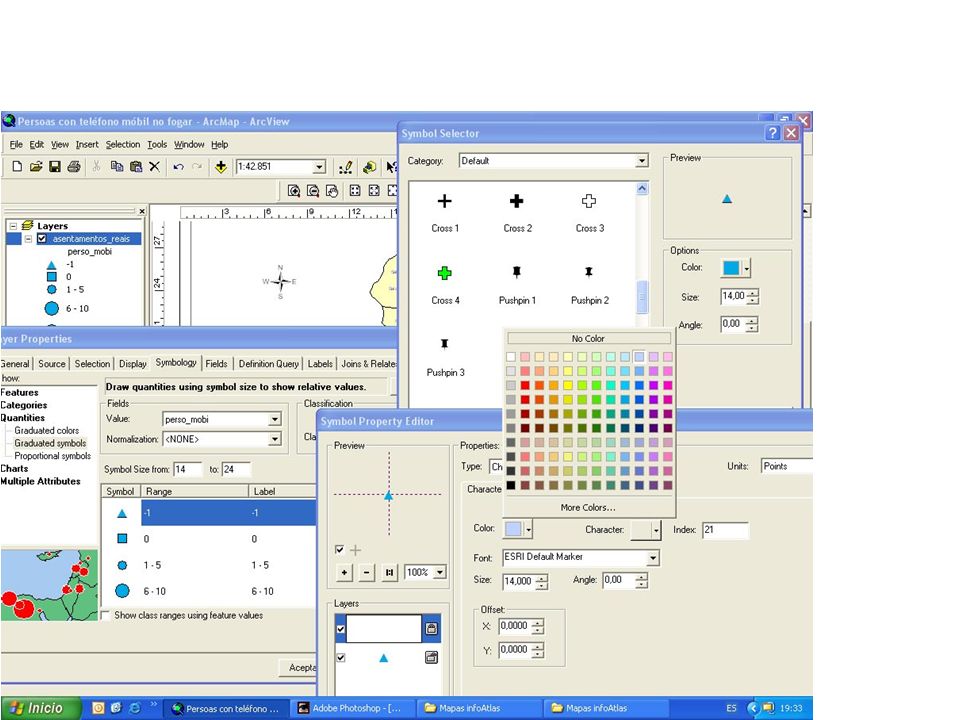This screenshot has height=720, width=960.
Task: Open the Normalization NONE dropdown
Action: [x=275, y=439]
